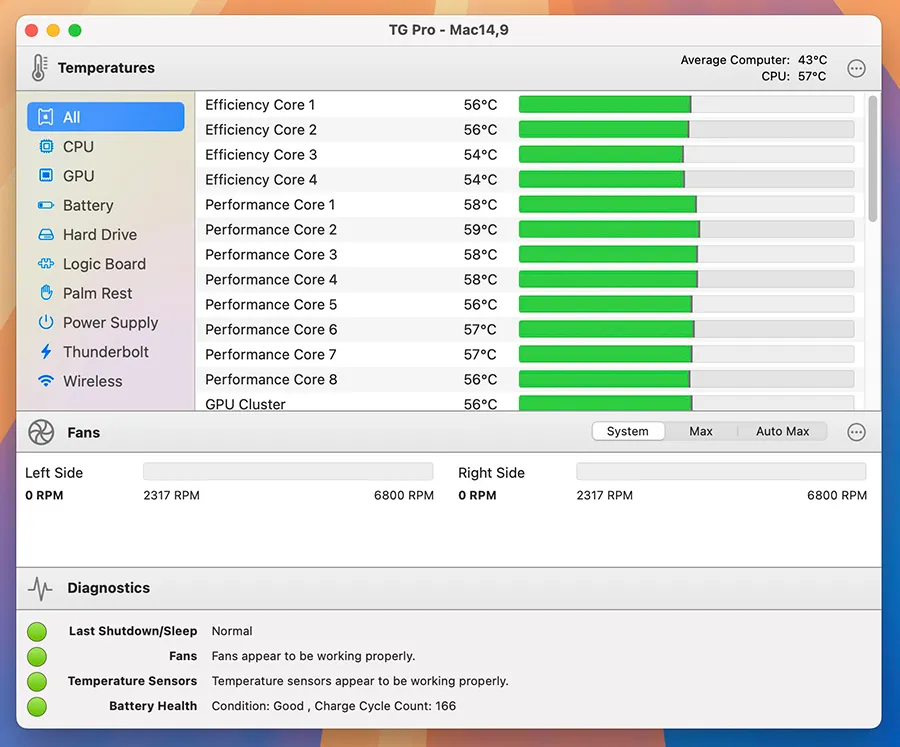Set fan control mode to Max

coord(701,431)
